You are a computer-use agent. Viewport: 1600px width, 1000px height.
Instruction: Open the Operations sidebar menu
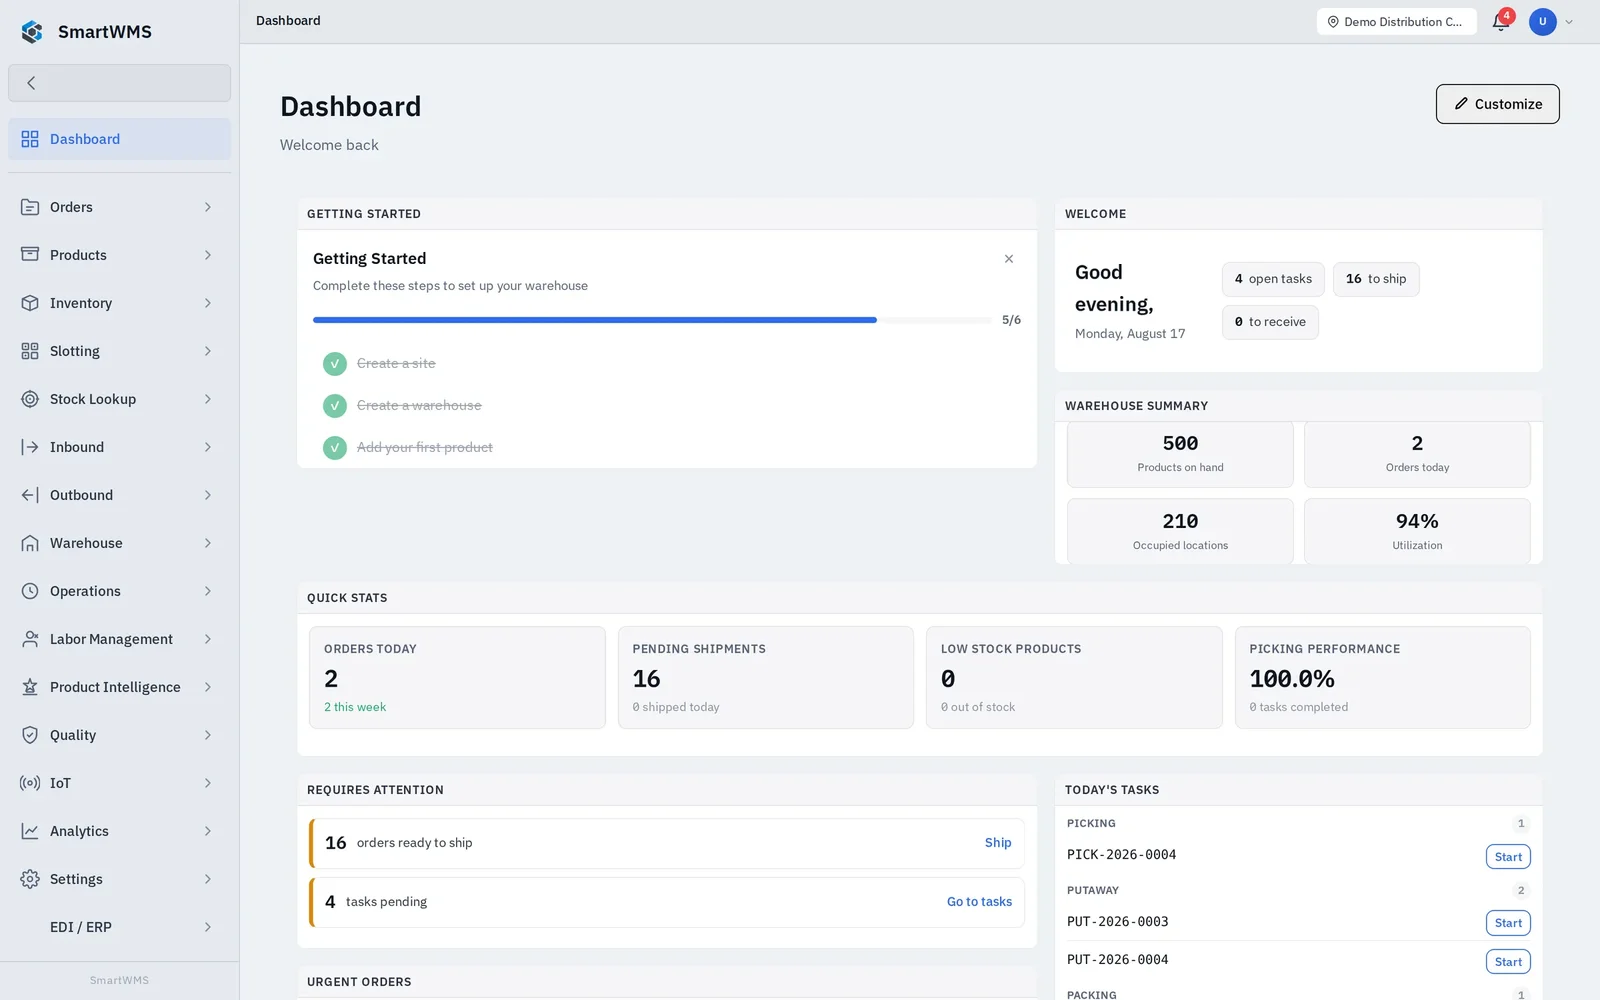point(119,591)
